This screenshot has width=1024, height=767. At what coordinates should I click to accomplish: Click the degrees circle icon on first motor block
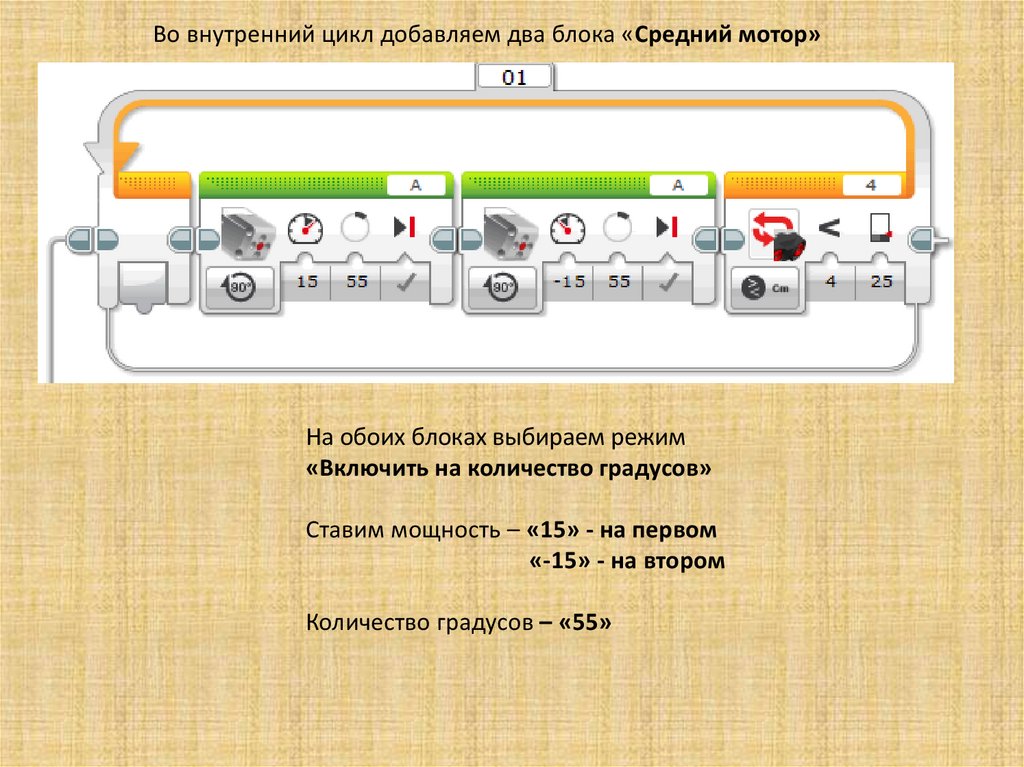[x=355, y=229]
